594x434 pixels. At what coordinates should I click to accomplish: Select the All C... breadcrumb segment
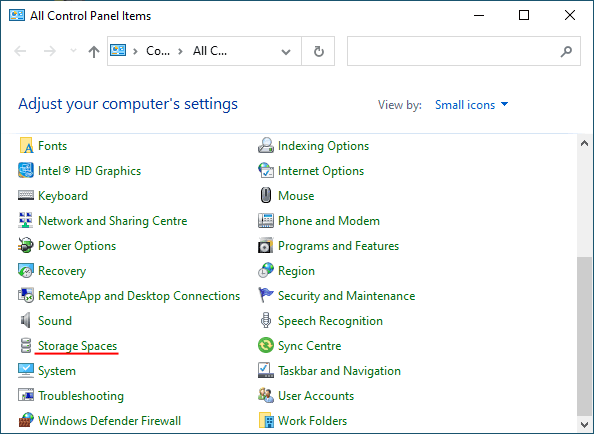coord(210,51)
